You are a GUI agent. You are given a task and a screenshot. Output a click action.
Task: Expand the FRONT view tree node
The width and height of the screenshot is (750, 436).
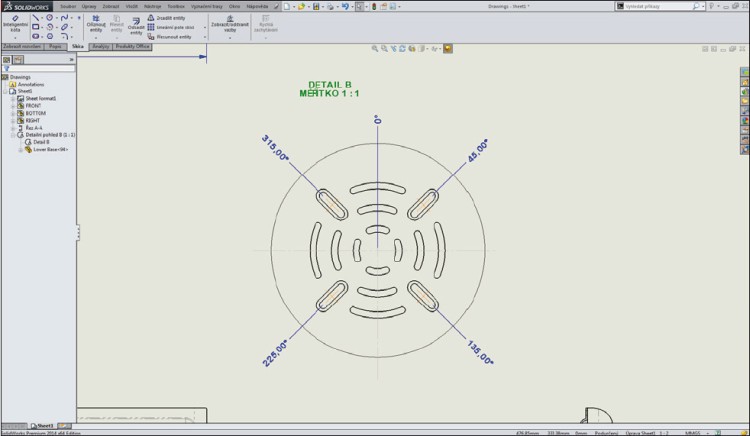(14, 106)
